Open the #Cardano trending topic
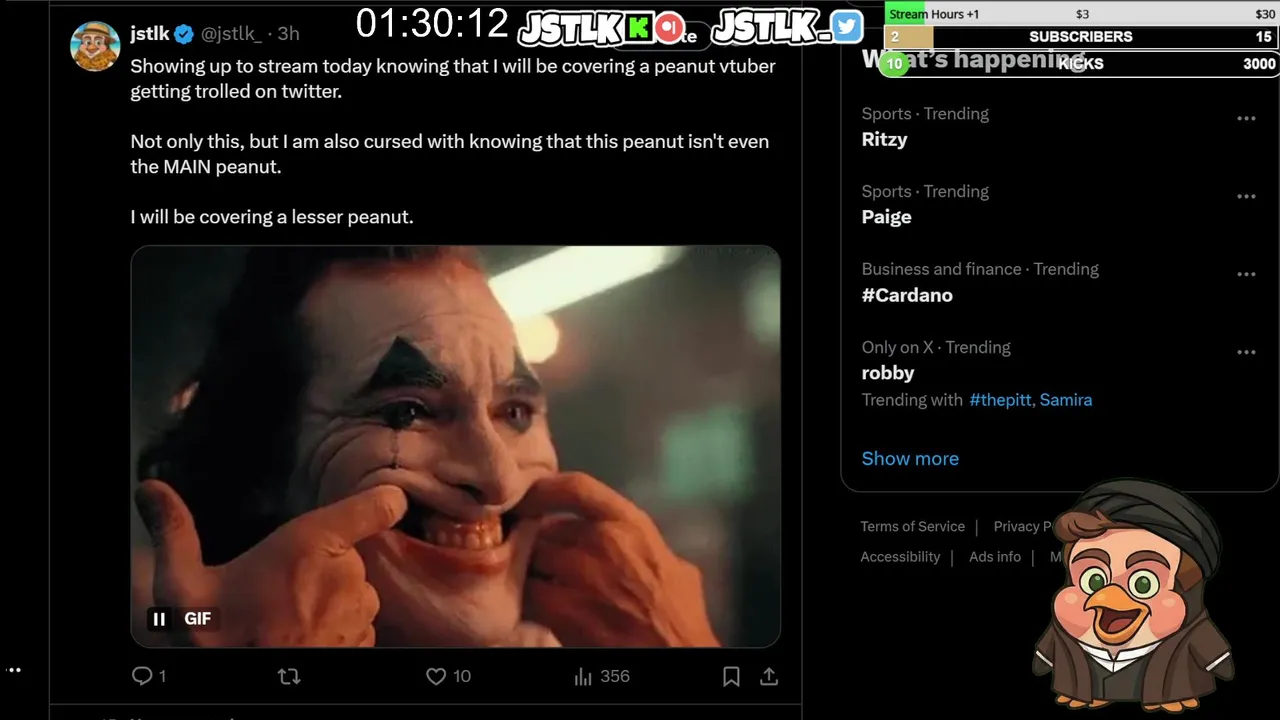Viewport: 1280px width, 720px height. pyautogui.click(x=907, y=295)
